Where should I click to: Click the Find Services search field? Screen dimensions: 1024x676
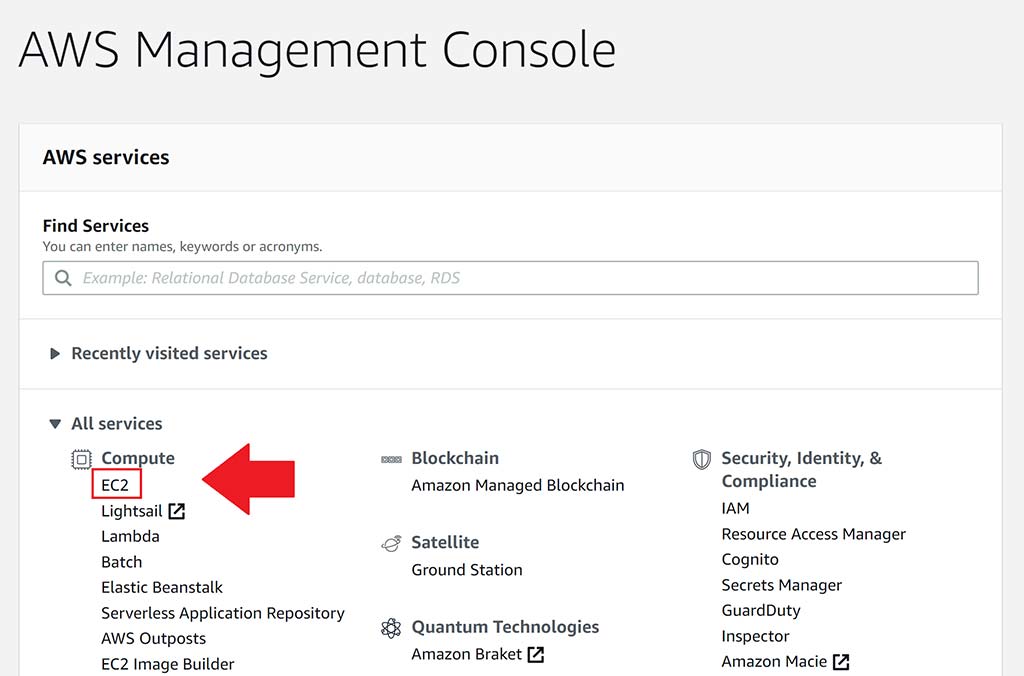tap(510, 278)
